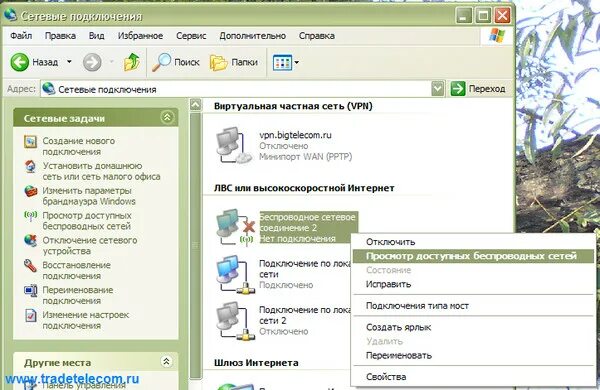Open the Дополнительно menu
Screen dimensions: 600x390
(x=253, y=36)
